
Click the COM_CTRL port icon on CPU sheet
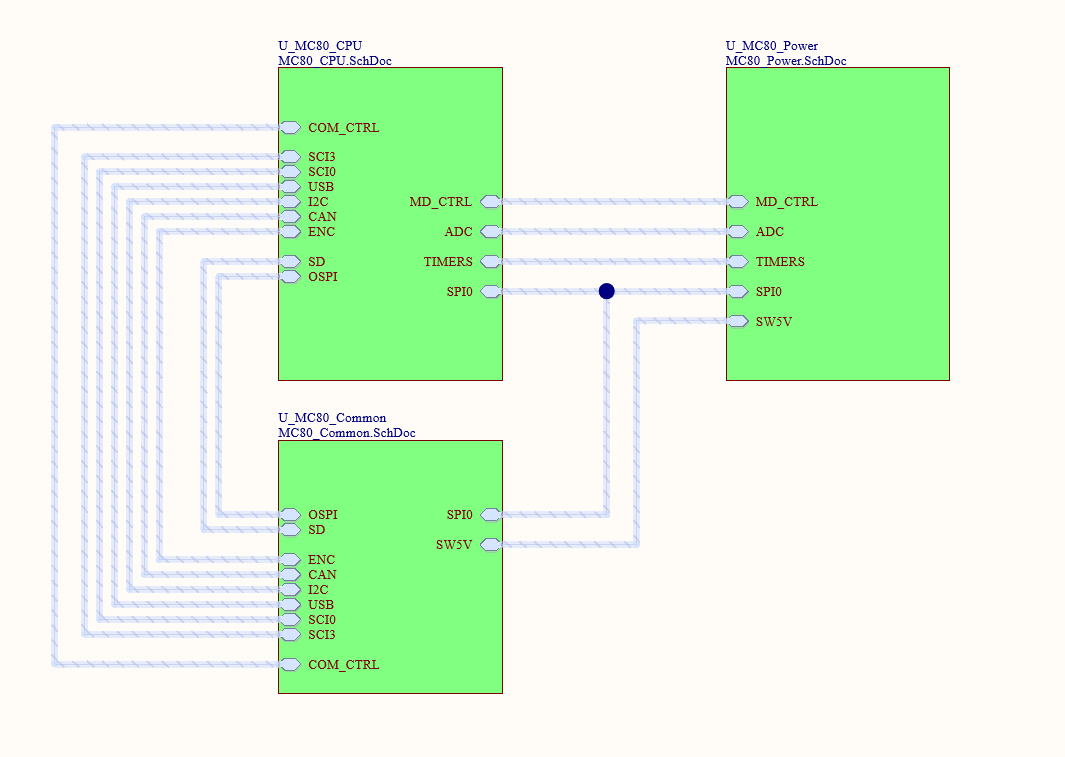(x=290, y=128)
